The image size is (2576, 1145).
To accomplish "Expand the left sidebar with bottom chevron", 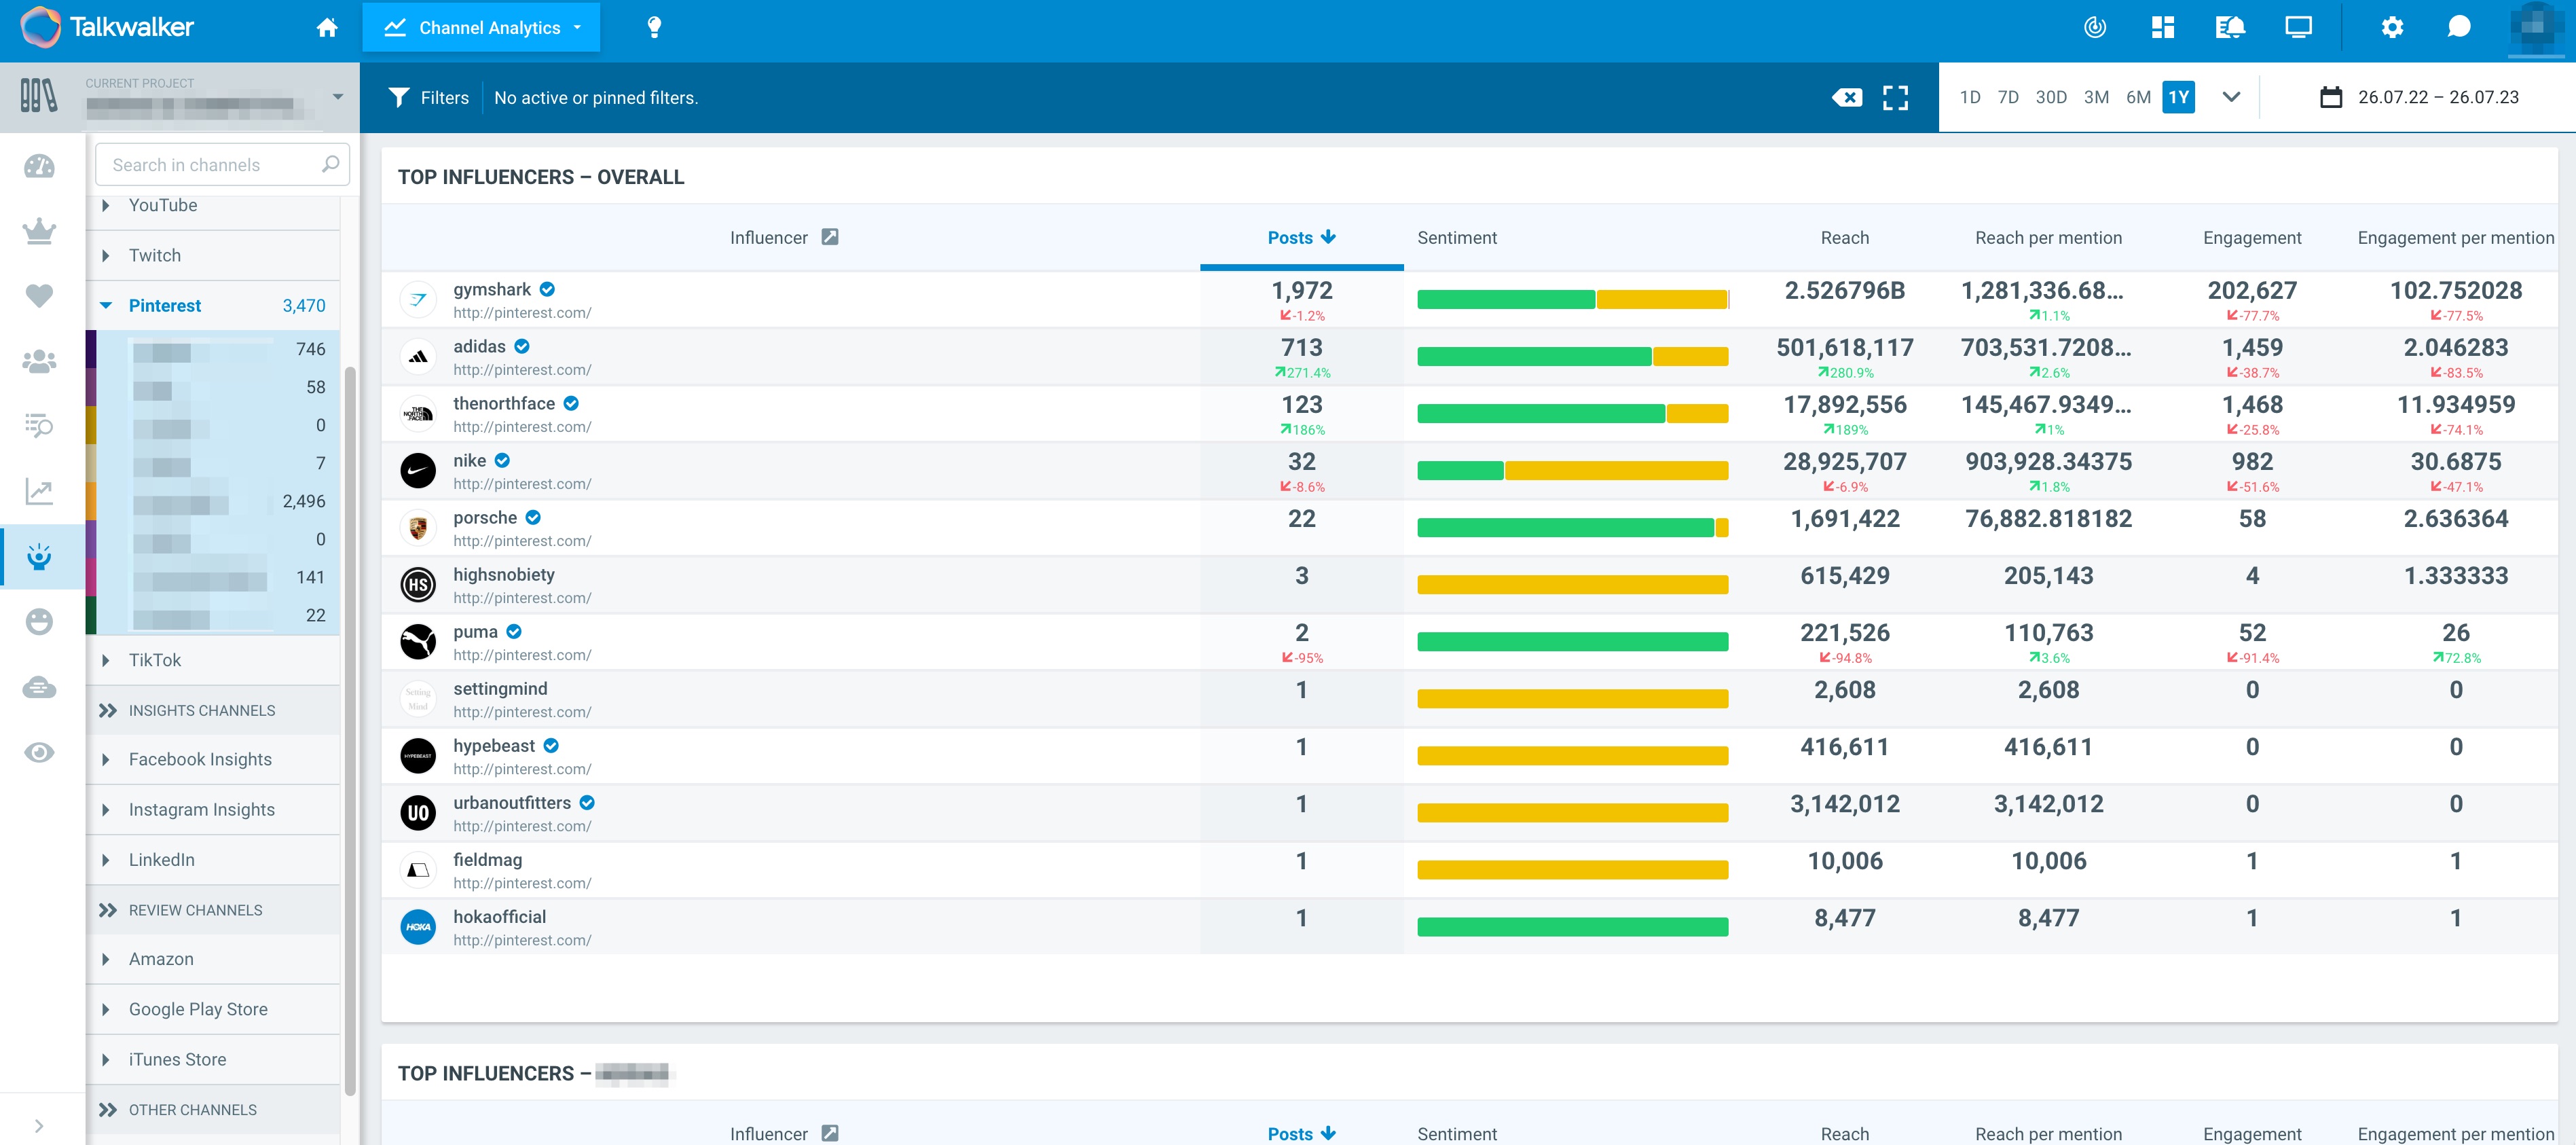I will coord(39,1125).
